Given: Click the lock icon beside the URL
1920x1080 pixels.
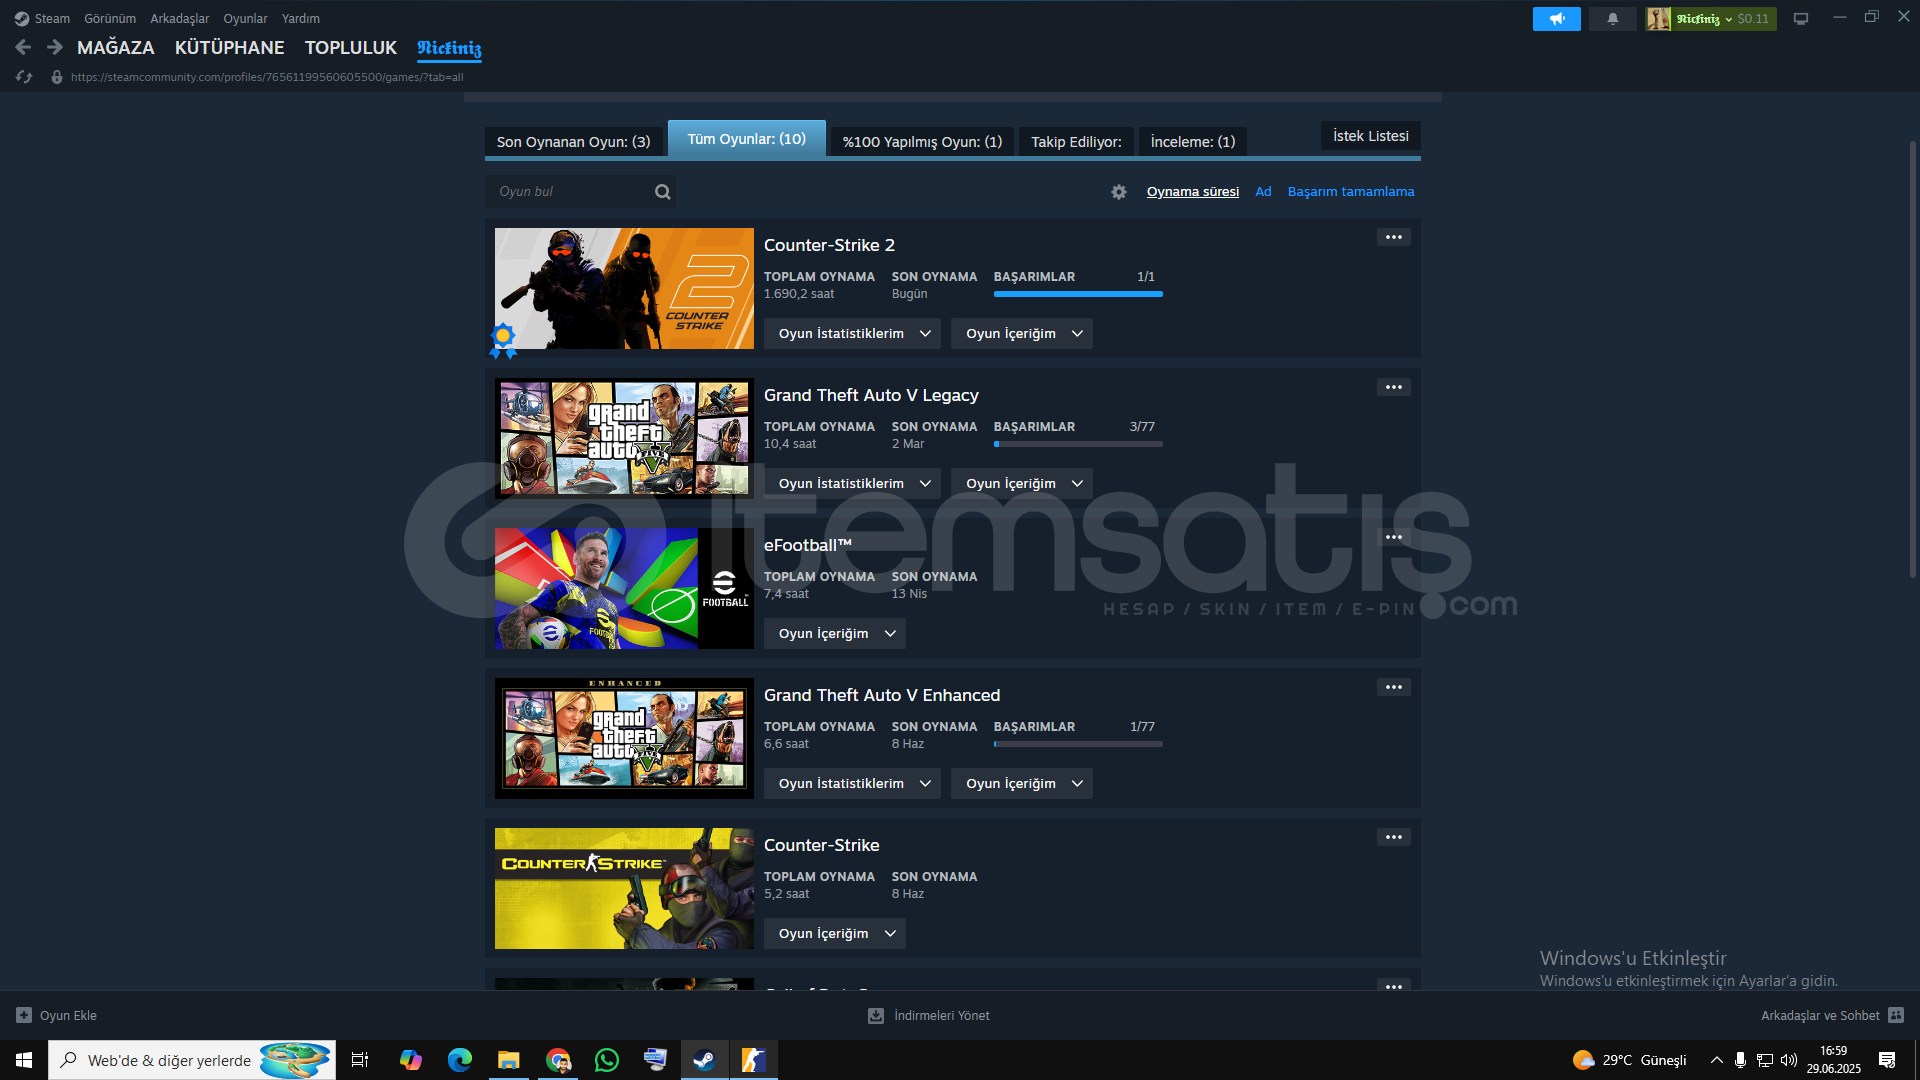Looking at the screenshot, I should (x=57, y=77).
